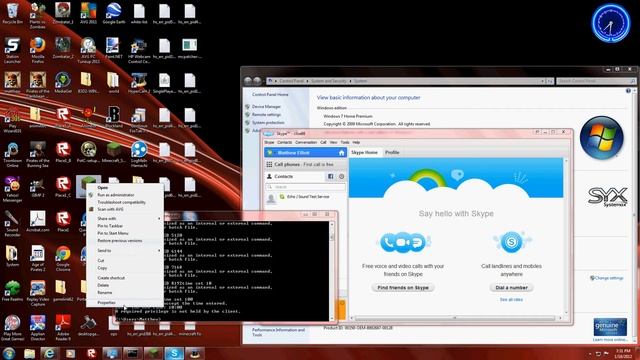Click Remote settings in the System window
Screen dimensions: 640x360
(x=266, y=115)
